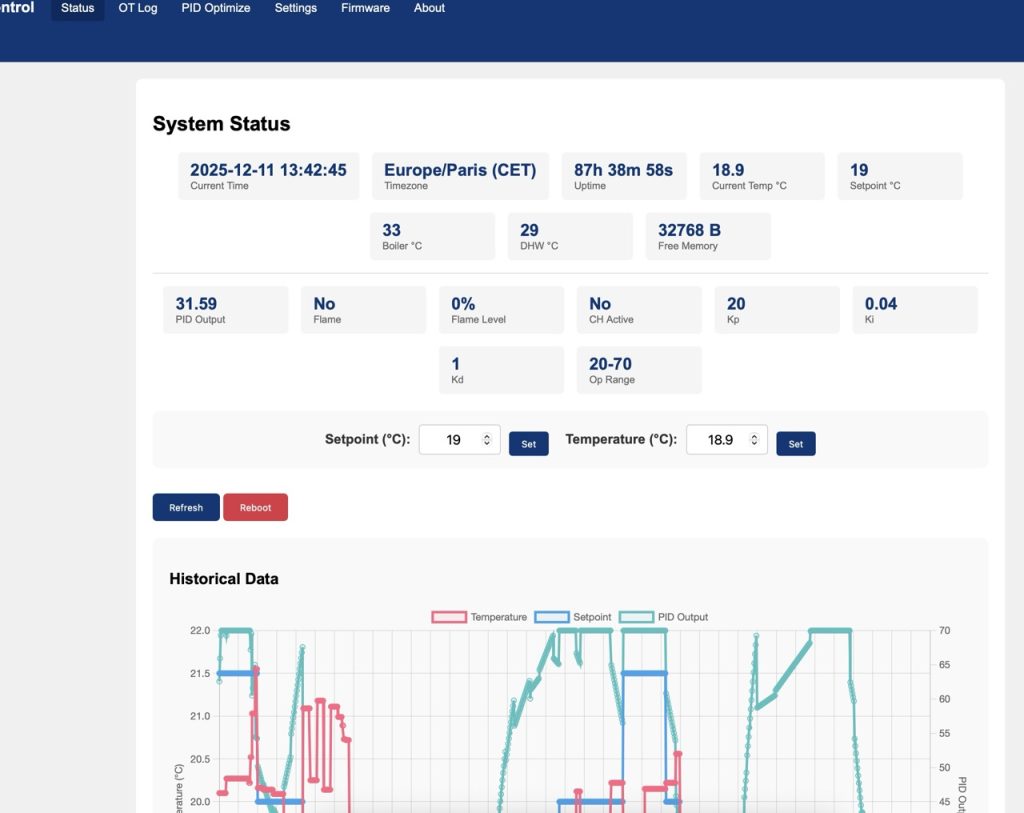Click the Setpoint number input field

452,440
